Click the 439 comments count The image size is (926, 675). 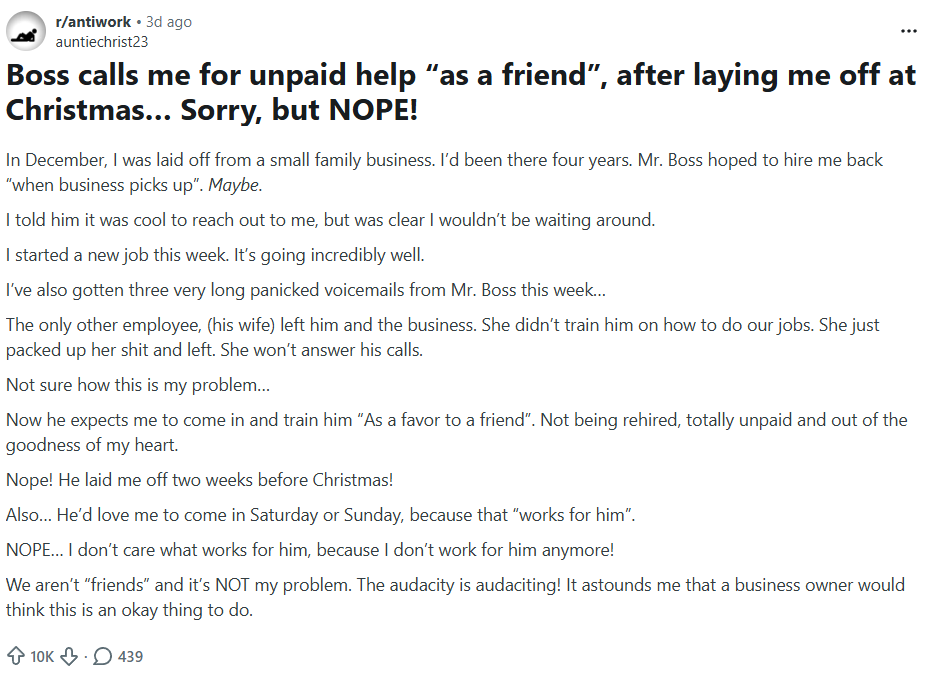coord(130,656)
